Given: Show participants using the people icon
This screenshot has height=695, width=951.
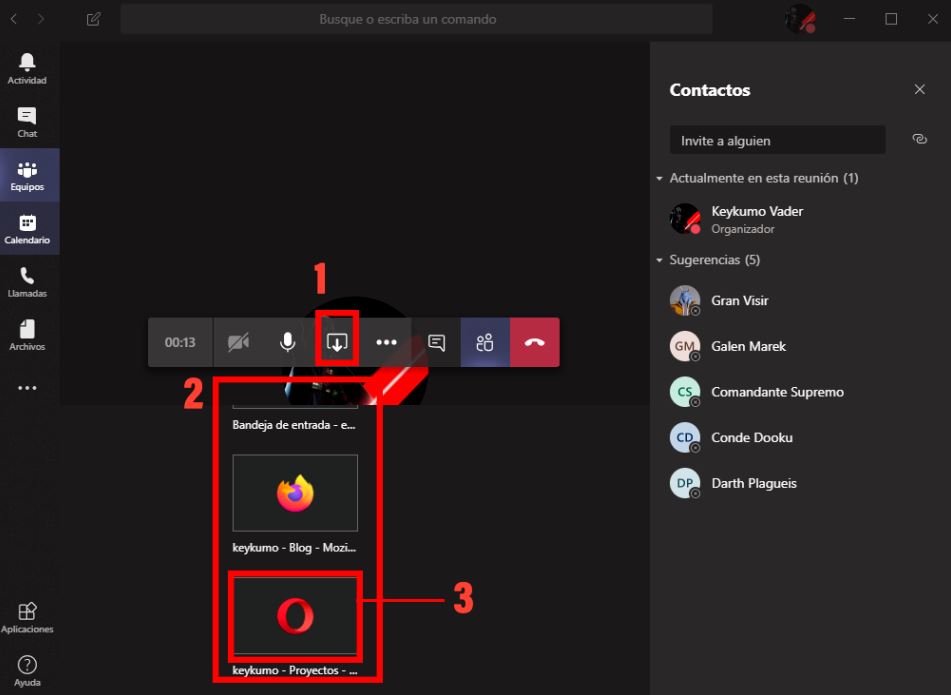Looking at the screenshot, I should (x=485, y=341).
